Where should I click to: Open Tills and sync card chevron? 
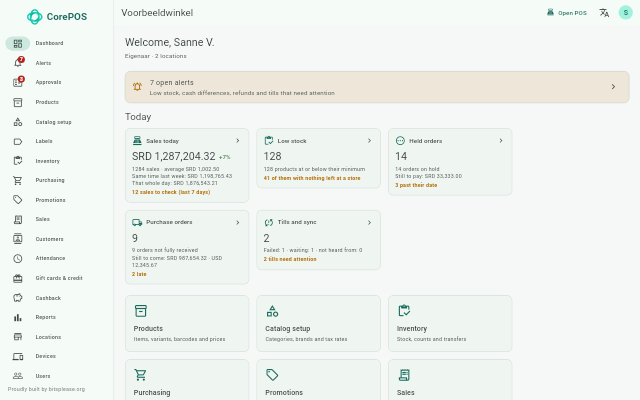pos(369,222)
